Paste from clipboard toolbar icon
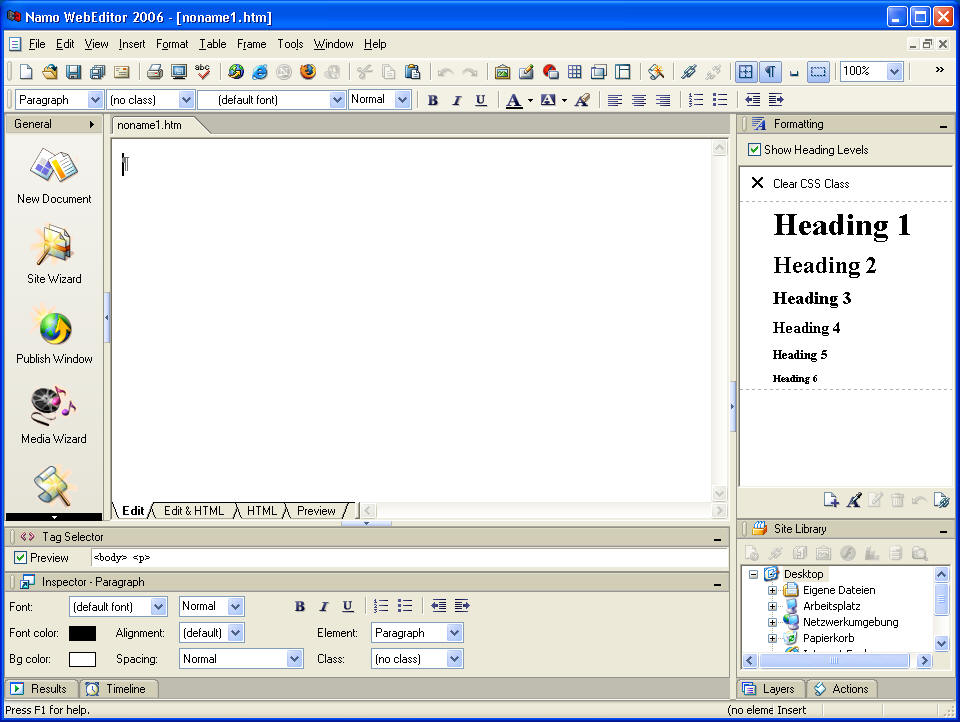Image resolution: width=960 pixels, height=722 pixels. [x=413, y=72]
